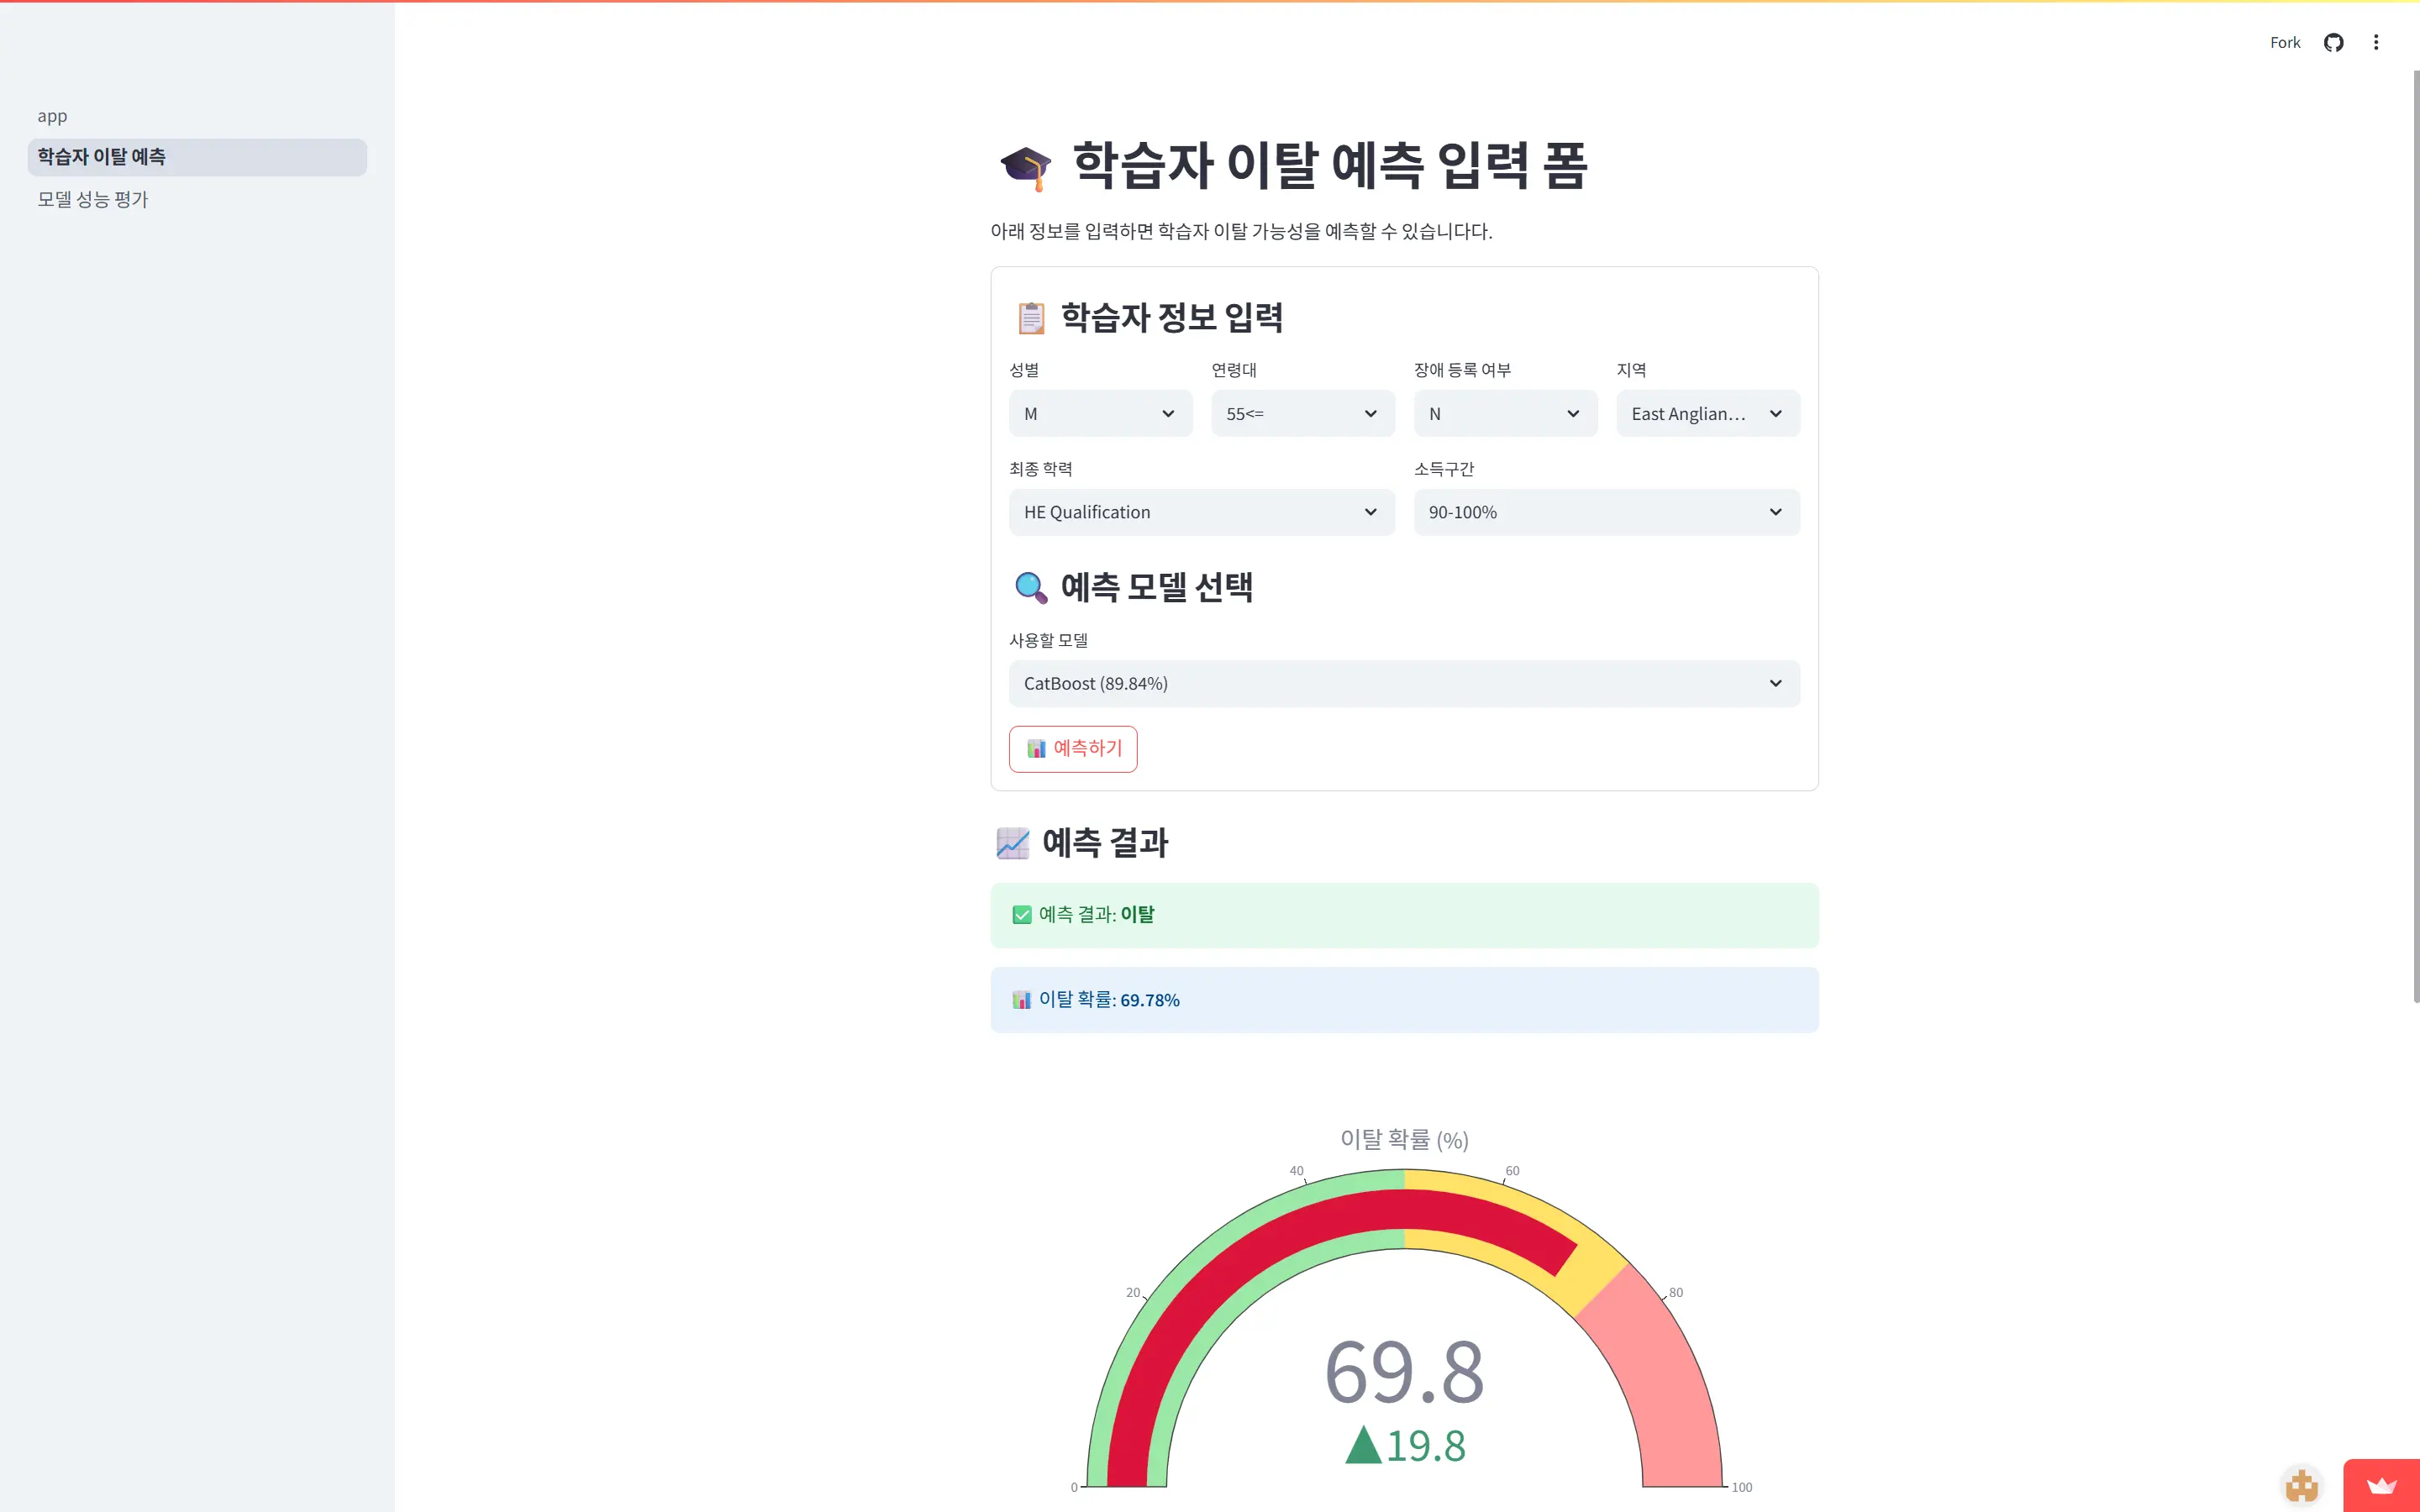The height and width of the screenshot is (1512, 2420).
Task: Click the Fork link
Action: pos(2284,42)
